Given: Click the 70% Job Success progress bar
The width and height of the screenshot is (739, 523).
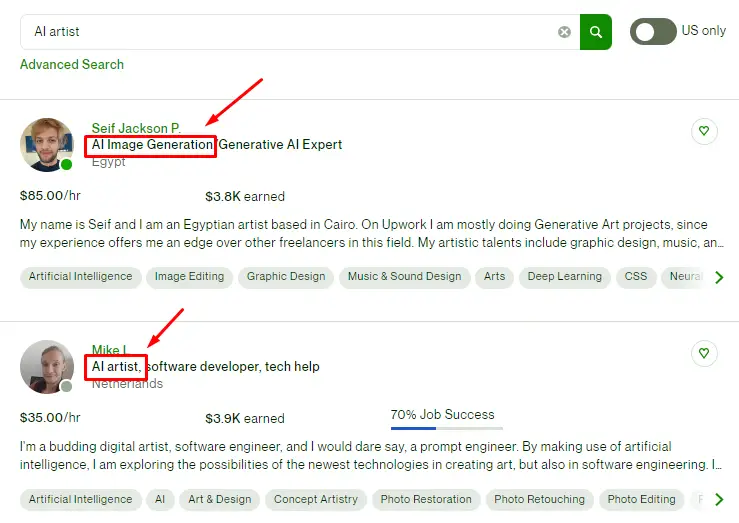Looking at the screenshot, I should click(x=447, y=428).
